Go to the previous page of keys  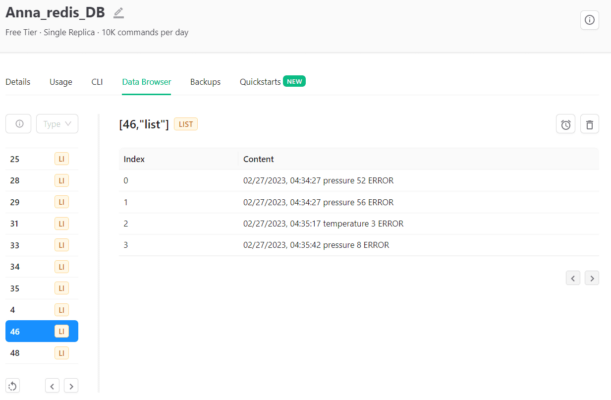[52, 386]
